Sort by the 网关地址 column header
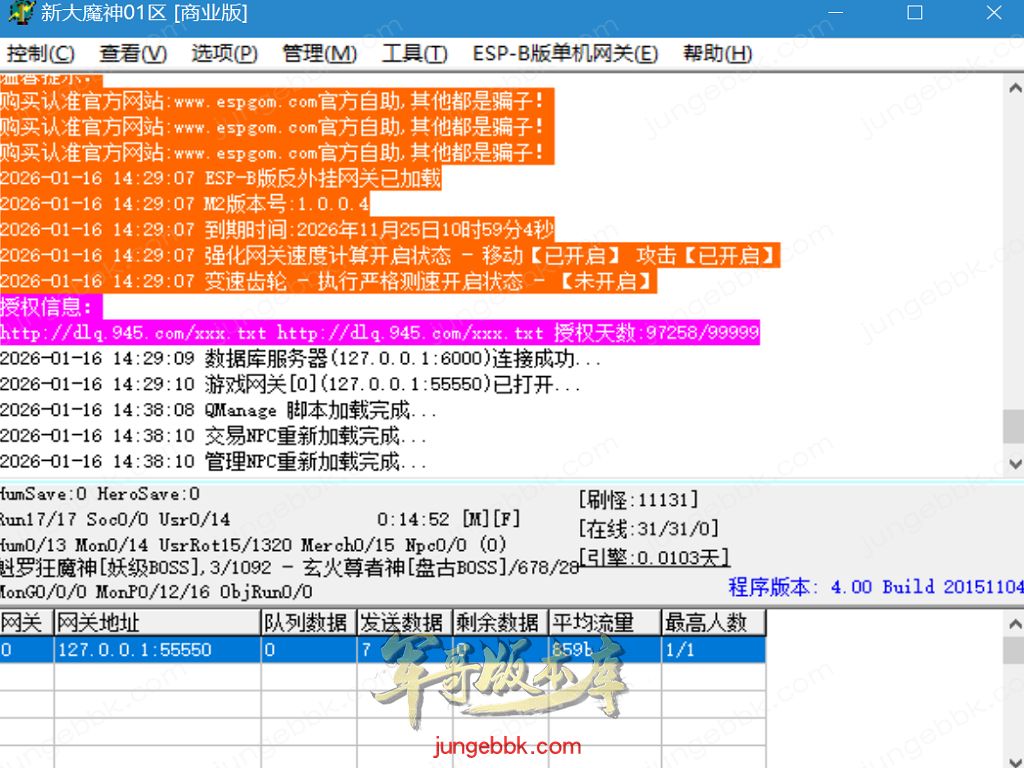The image size is (1024, 768). 156,623
